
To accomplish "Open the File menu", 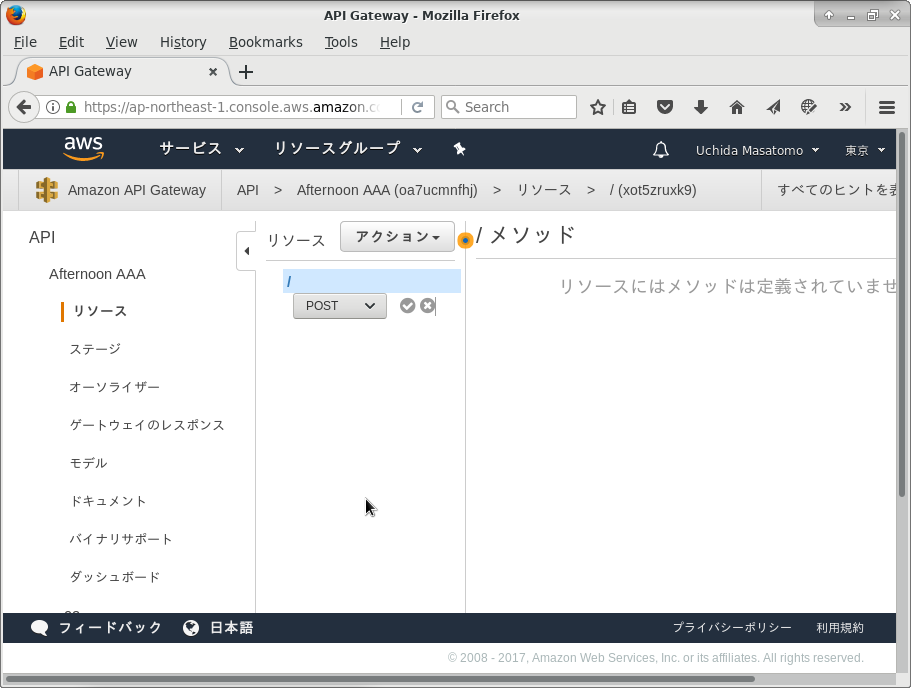I will (x=25, y=42).
